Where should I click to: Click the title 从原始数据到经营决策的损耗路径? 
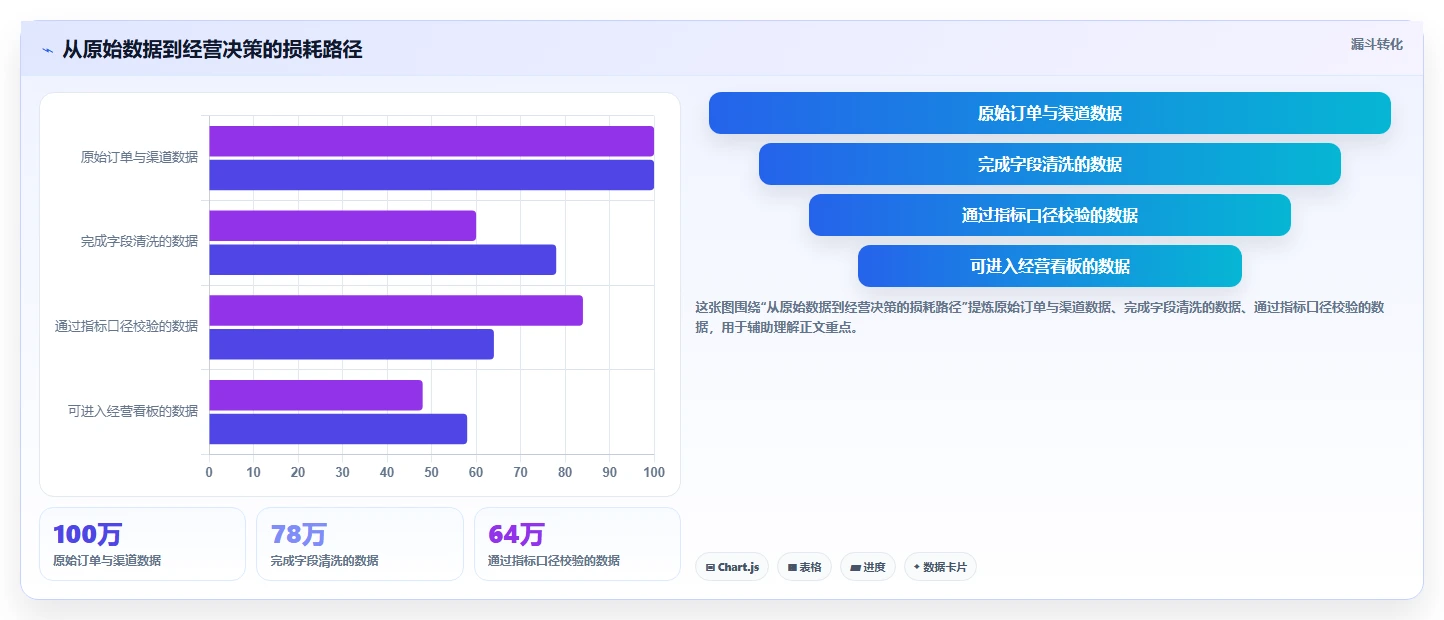click(x=212, y=50)
